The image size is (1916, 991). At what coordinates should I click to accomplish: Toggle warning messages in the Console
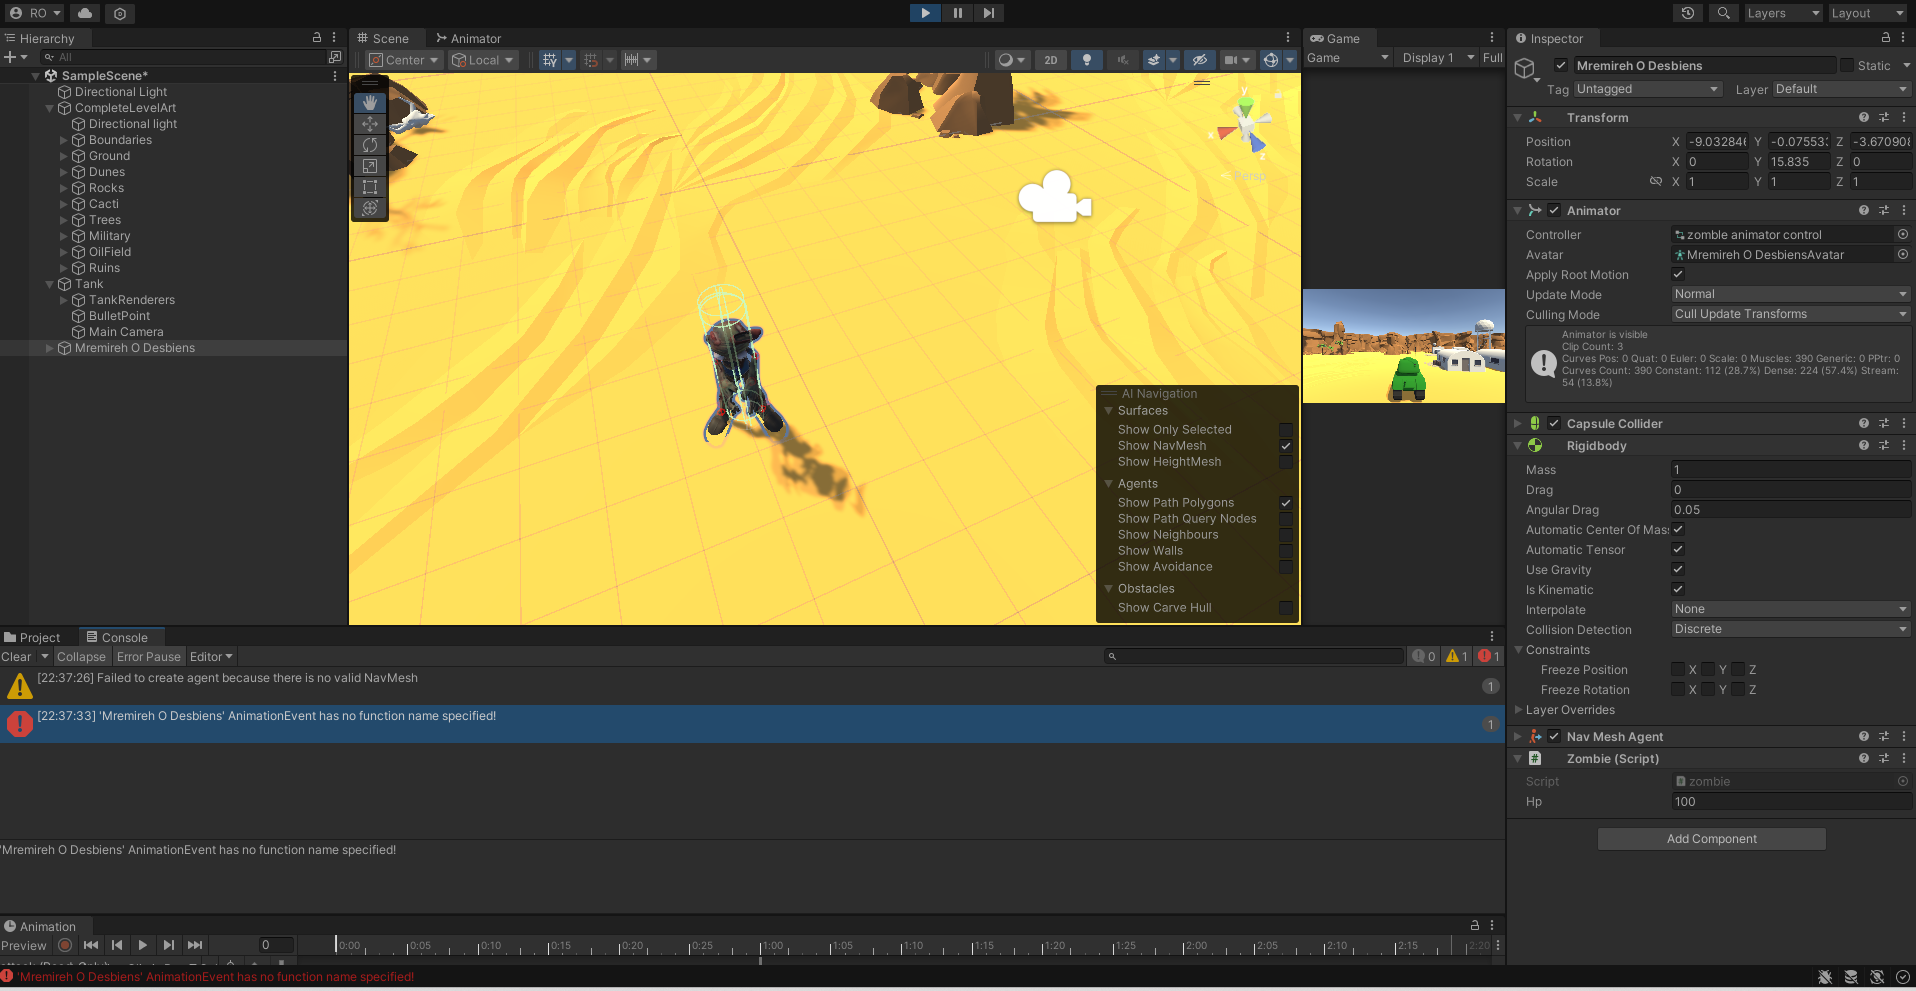(x=1456, y=656)
